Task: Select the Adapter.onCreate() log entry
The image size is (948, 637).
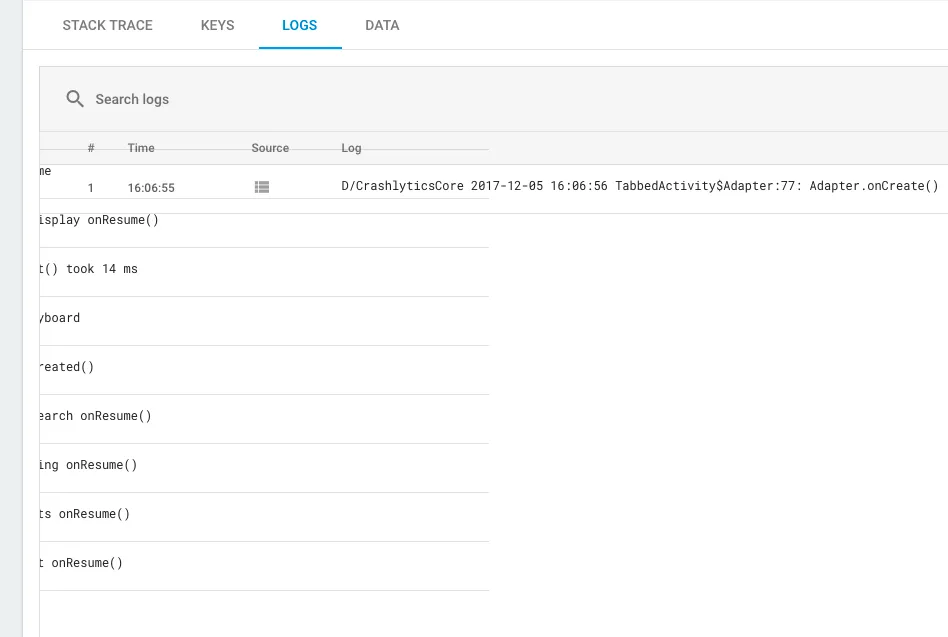Action: [x=640, y=186]
